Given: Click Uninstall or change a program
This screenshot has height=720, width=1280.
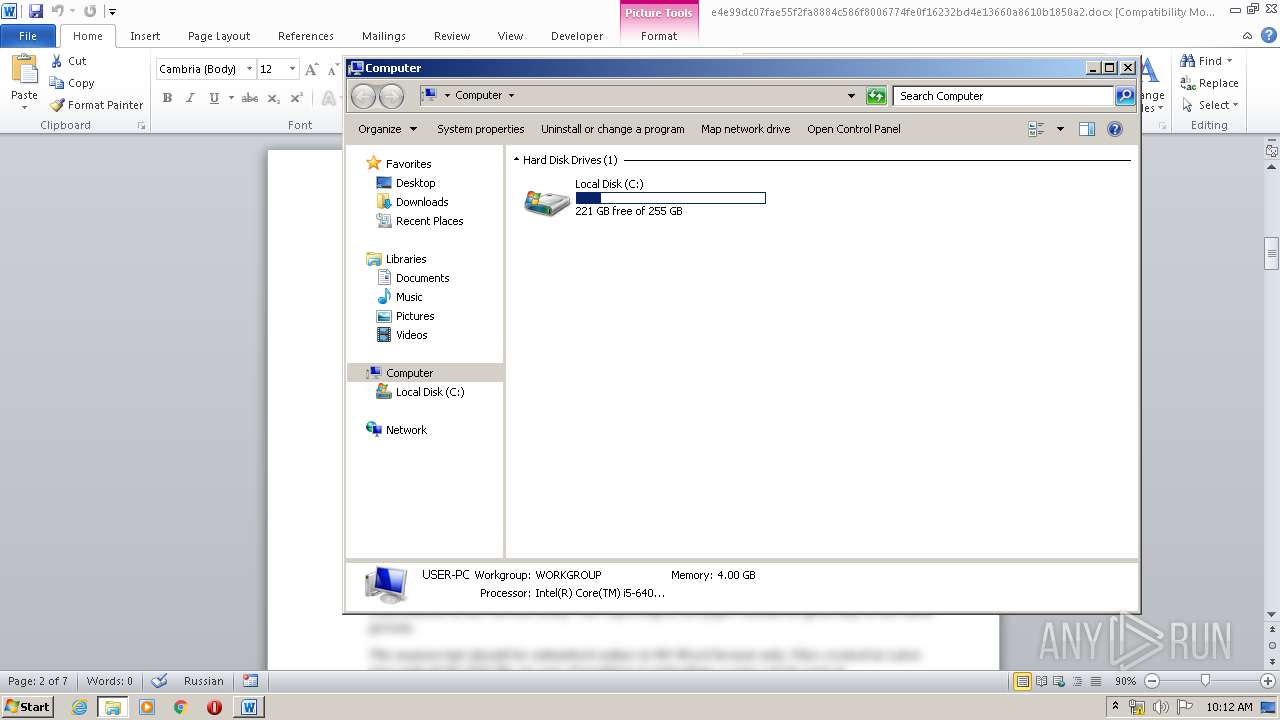Looking at the screenshot, I should click(x=613, y=129).
